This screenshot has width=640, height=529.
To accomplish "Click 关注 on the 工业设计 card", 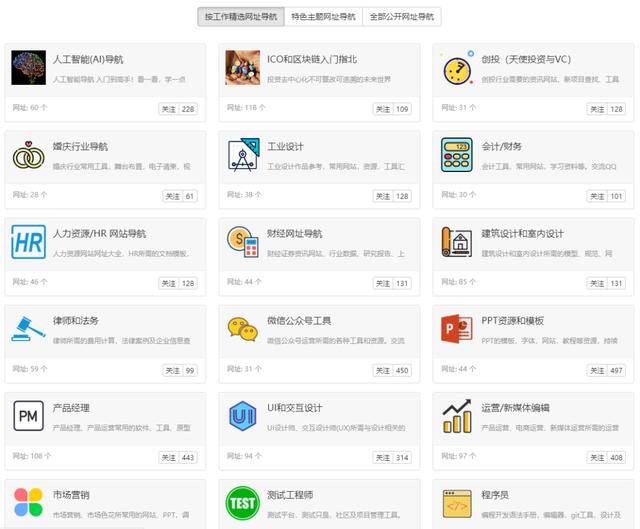I will 392,196.
